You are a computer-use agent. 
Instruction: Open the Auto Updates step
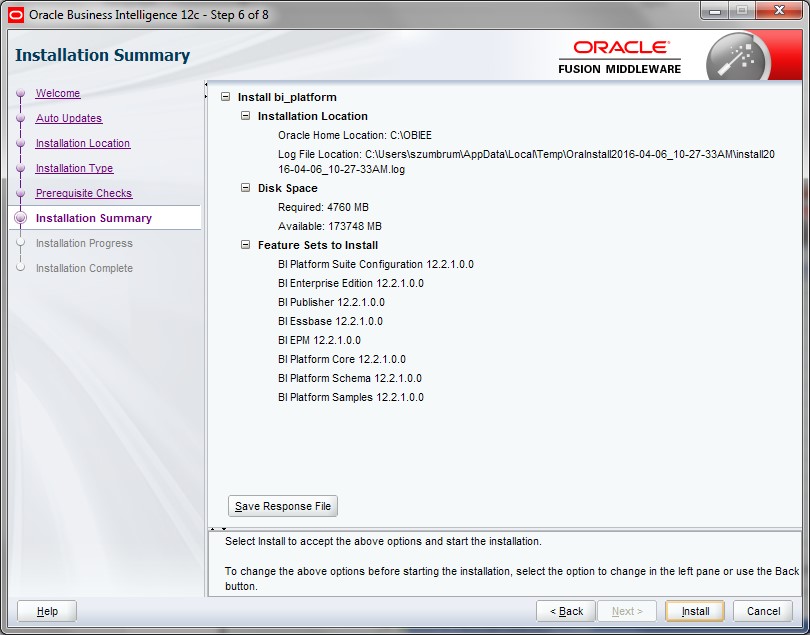click(69, 119)
